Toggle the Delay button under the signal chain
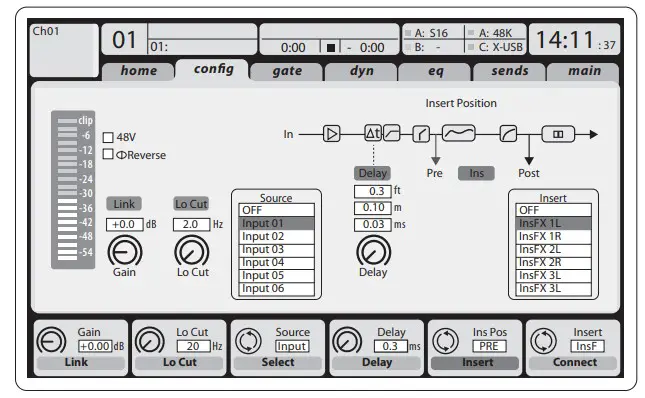This screenshot has height=398, width=645. coord(372,173)
